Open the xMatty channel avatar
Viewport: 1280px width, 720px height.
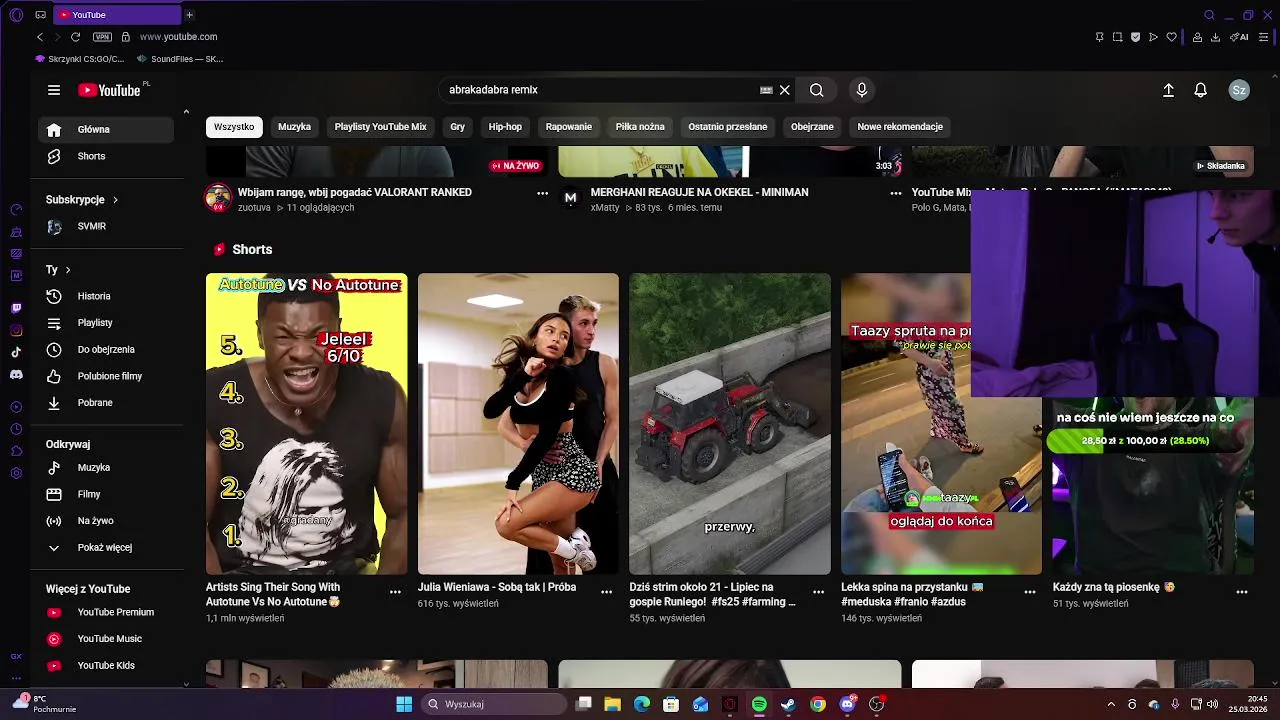[x=571, y=198]
